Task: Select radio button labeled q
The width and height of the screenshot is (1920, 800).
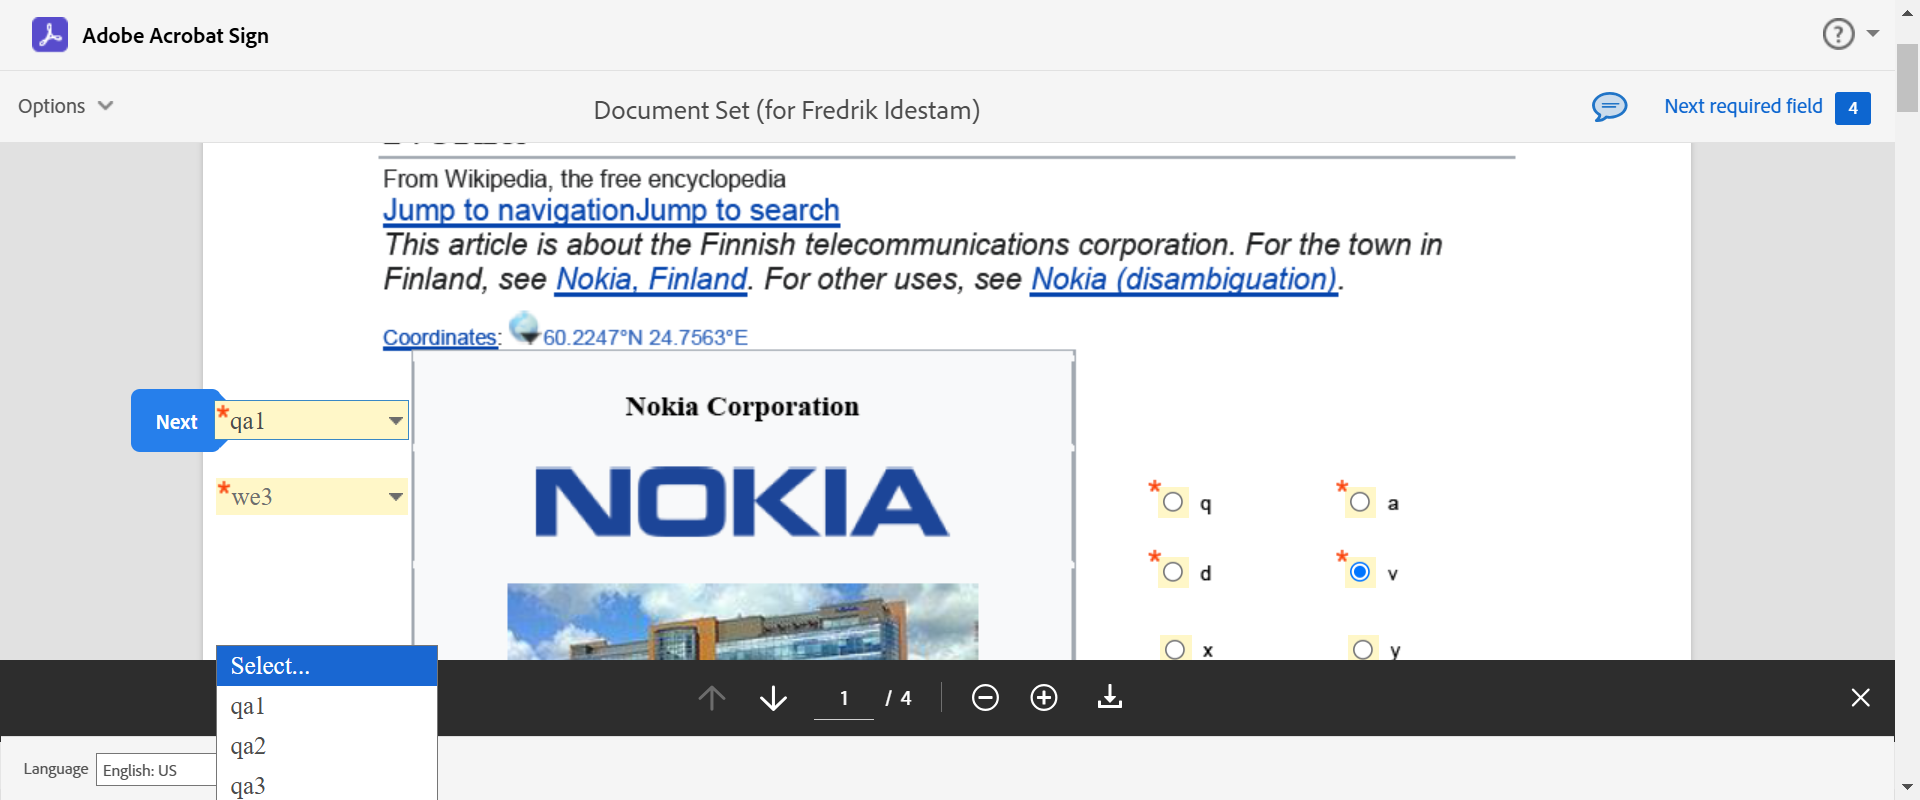Action: coord(1173,502)
